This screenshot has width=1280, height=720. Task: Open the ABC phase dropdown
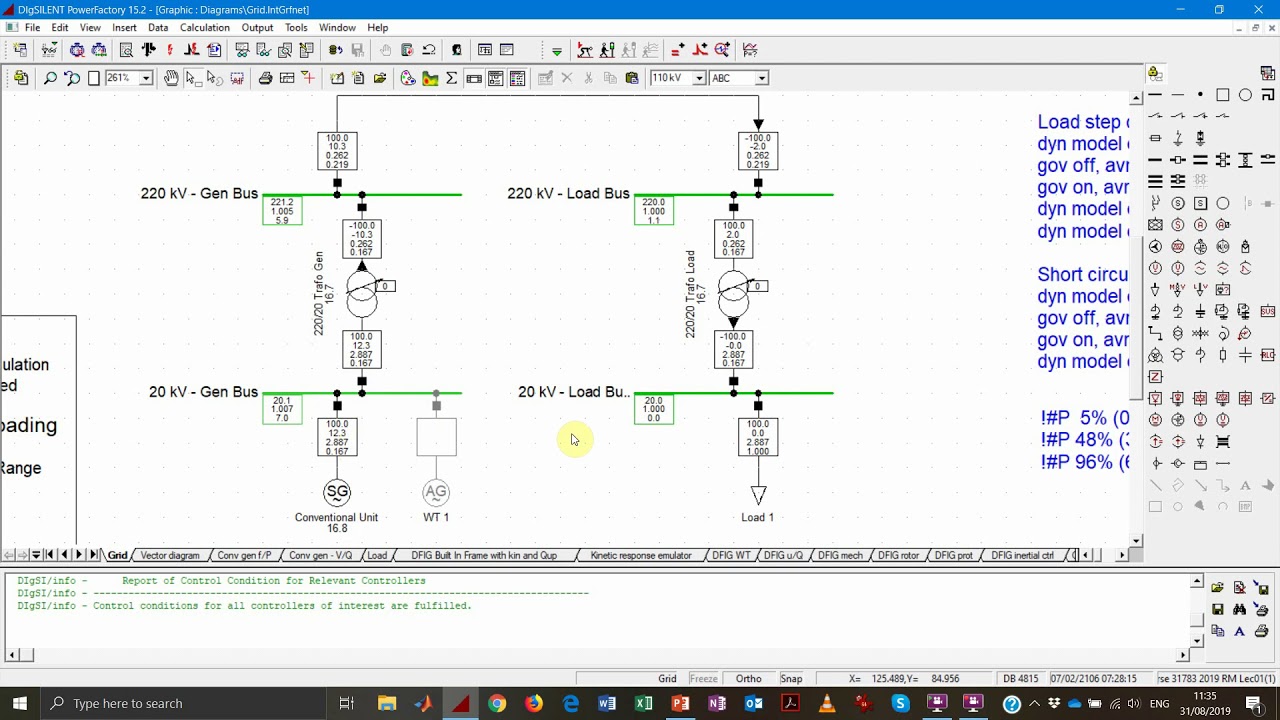click(x=761, y=78)
